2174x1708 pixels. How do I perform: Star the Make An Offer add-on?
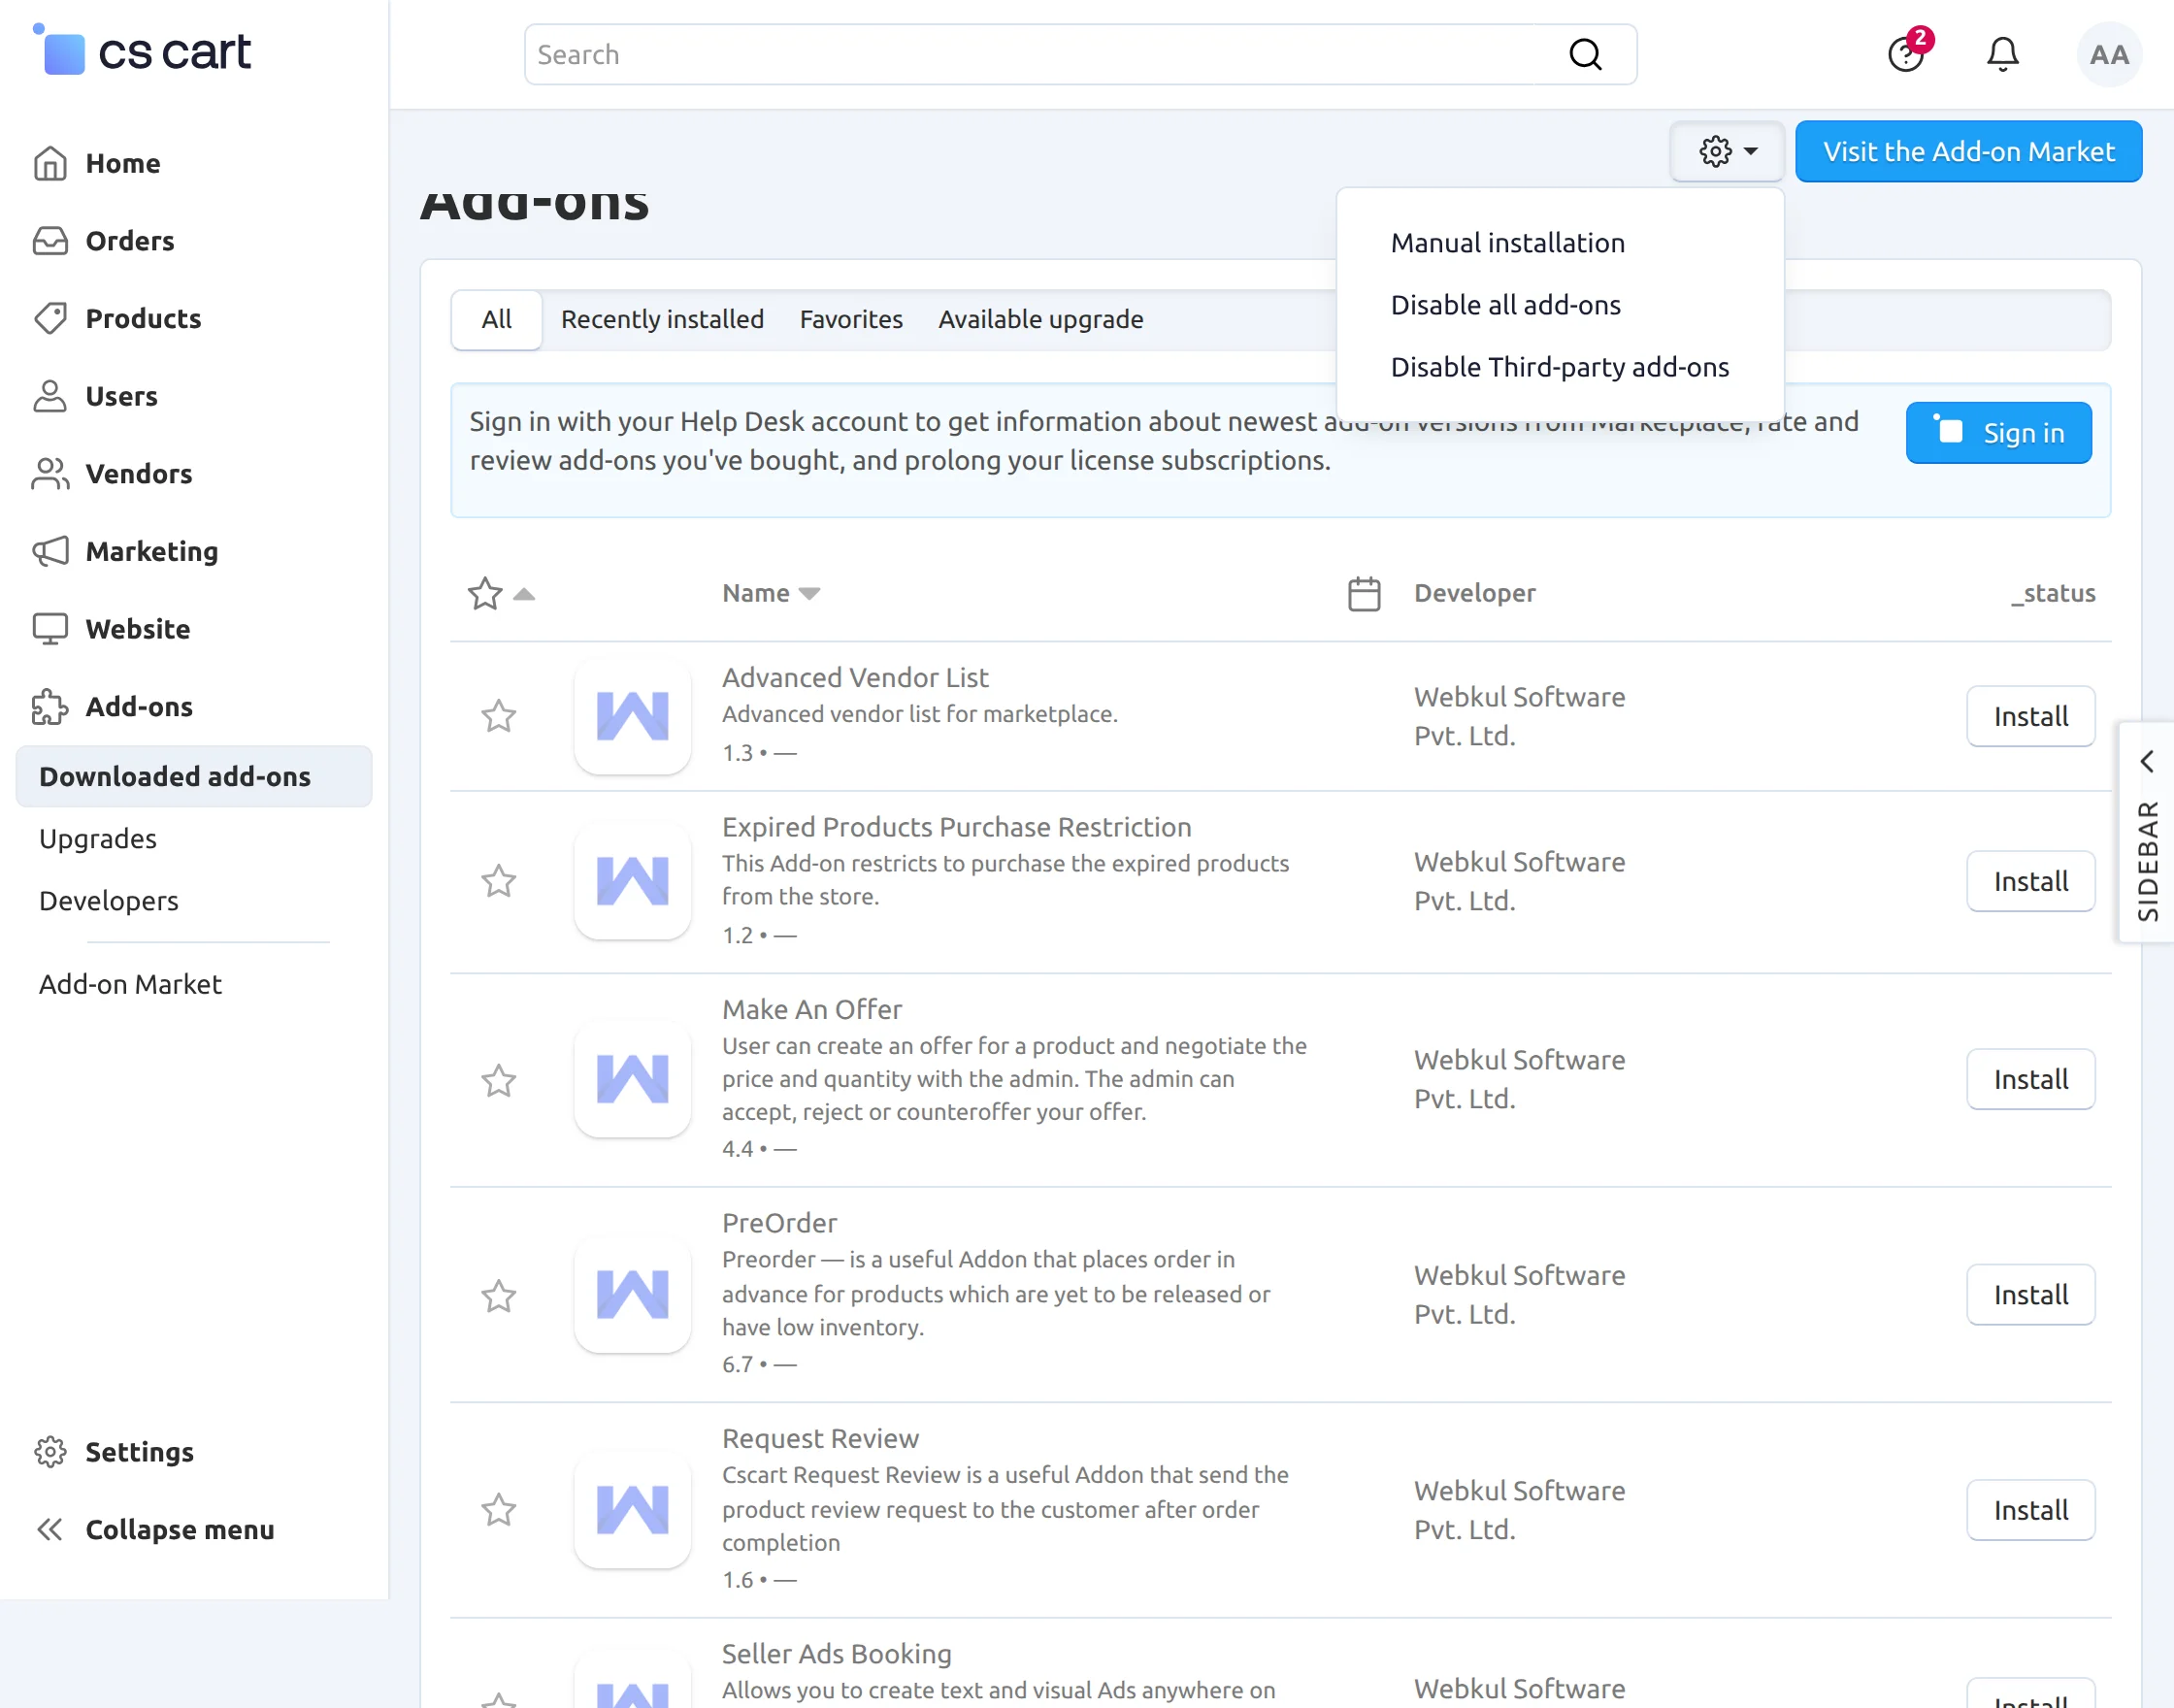[x=498, y=1080]
